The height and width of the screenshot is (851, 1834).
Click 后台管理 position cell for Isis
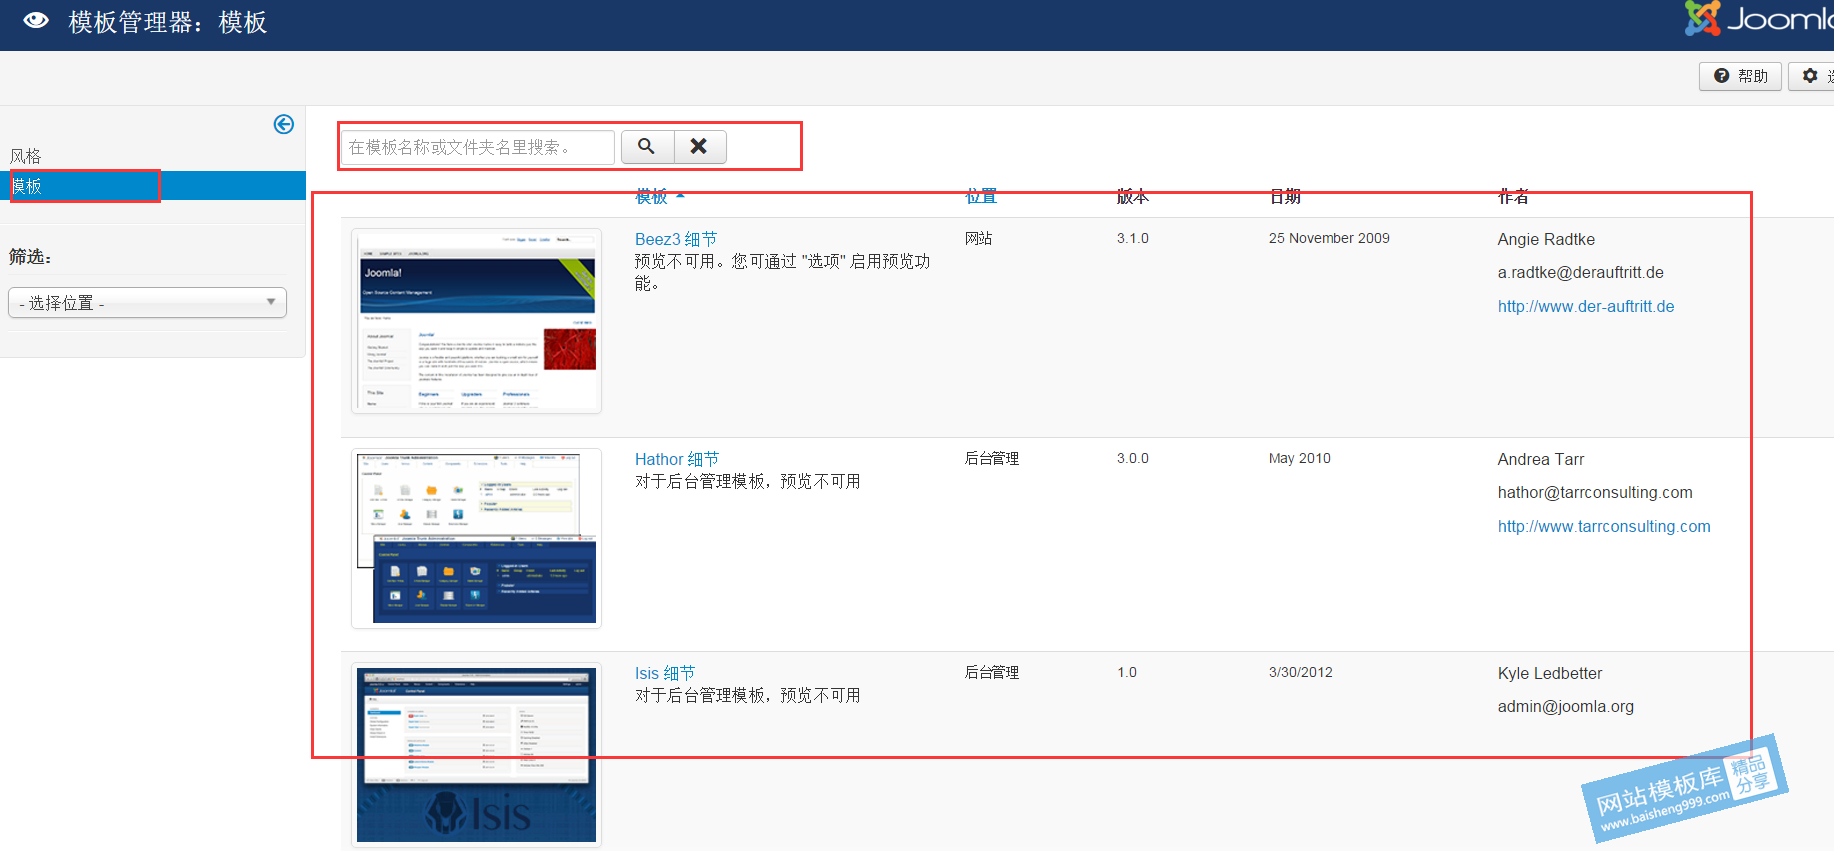[992, 672]
